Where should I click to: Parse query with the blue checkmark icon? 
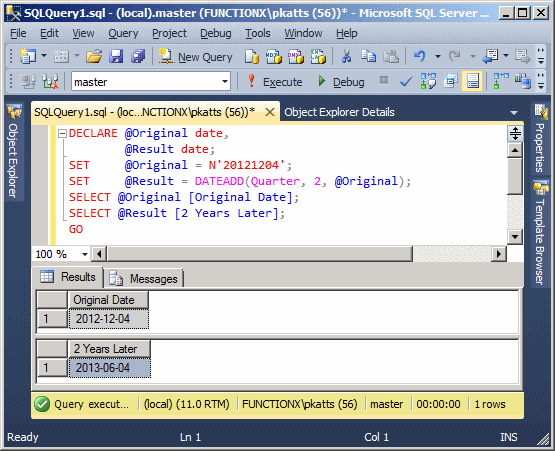tap(406, 82)
